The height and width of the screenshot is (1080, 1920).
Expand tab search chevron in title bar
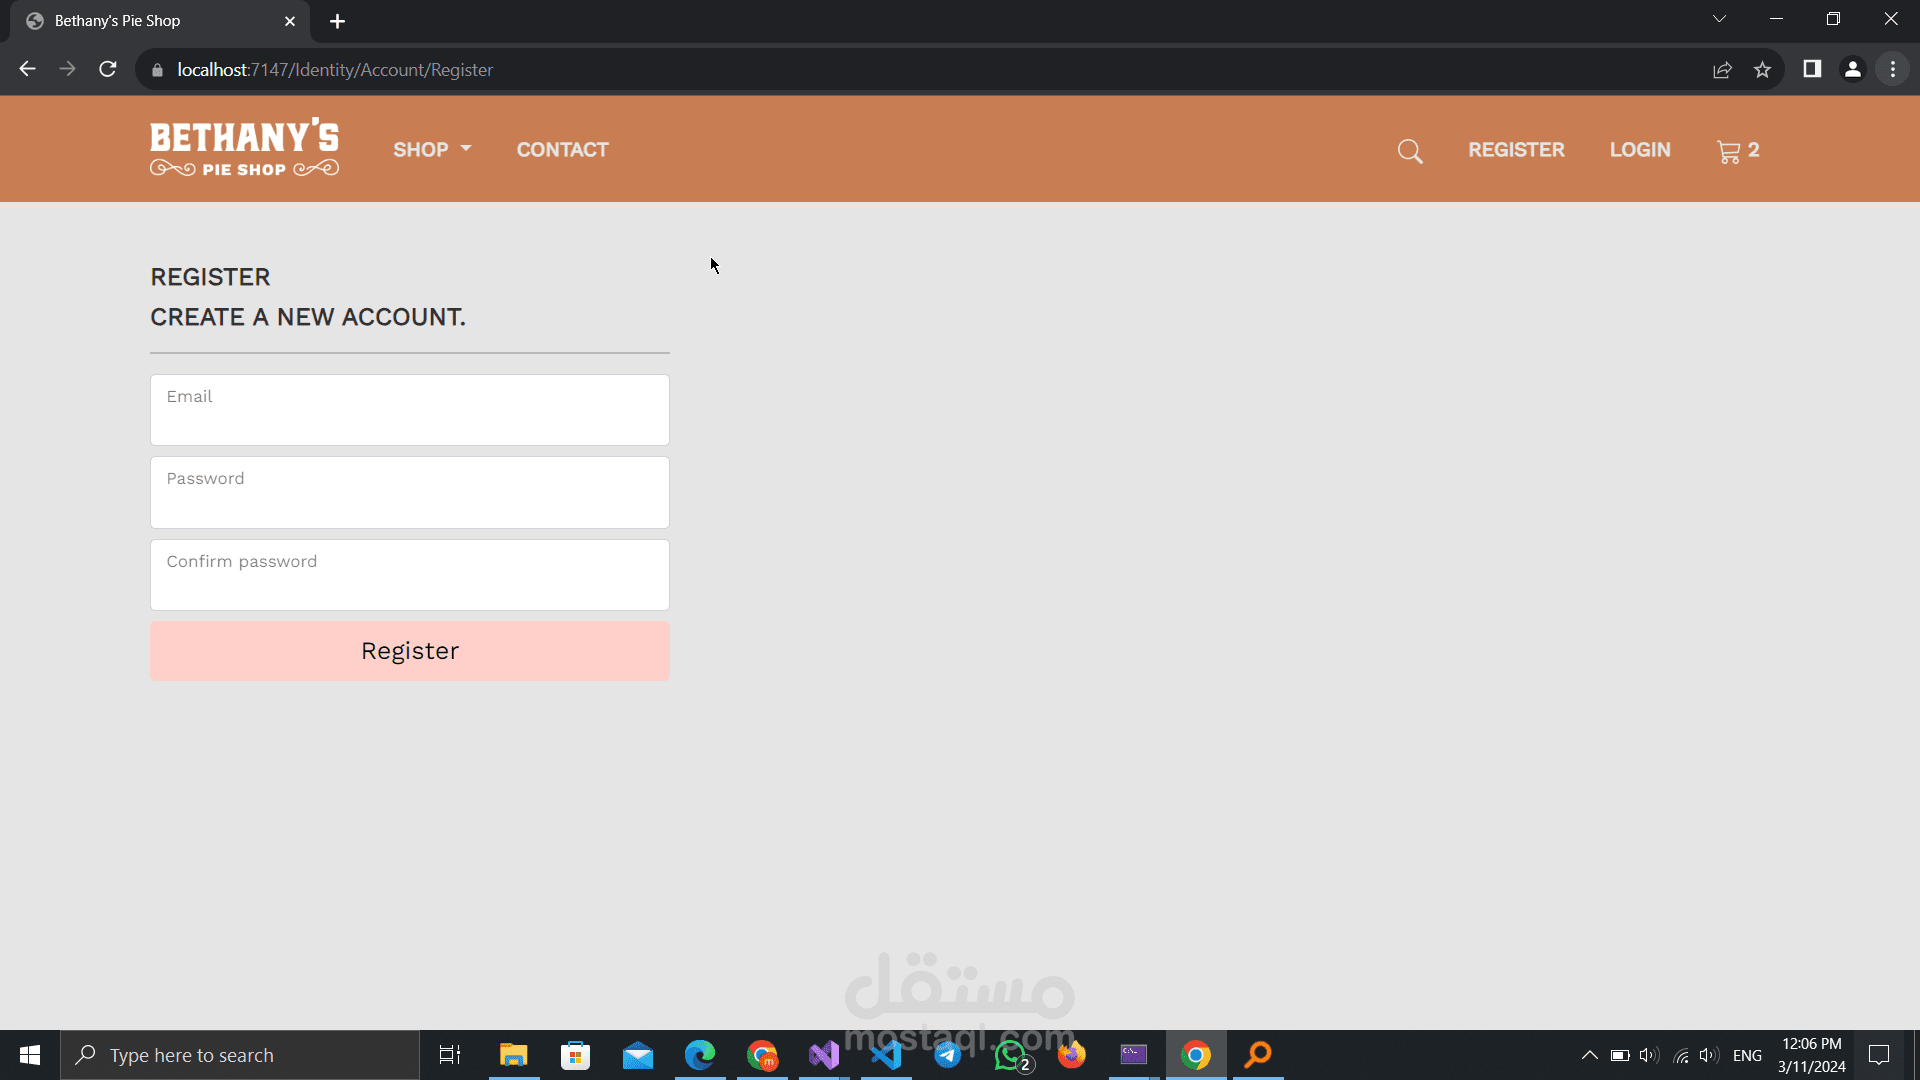(x=1719, y=19)
